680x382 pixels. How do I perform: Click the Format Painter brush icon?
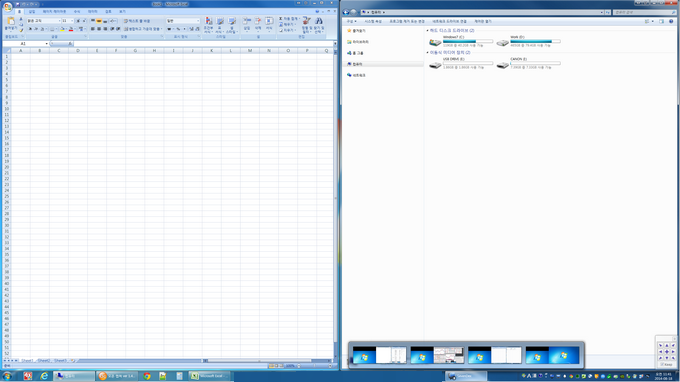point(21,30)
